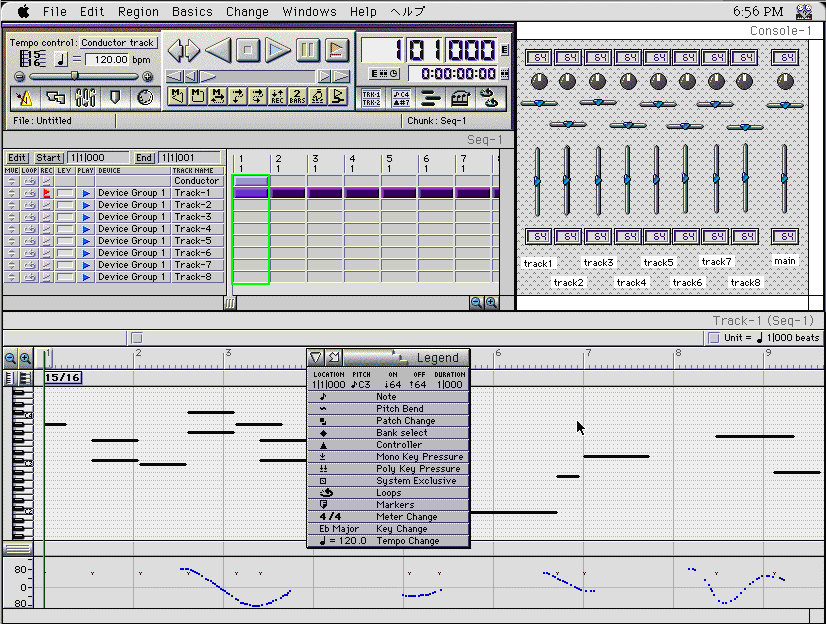
Task: Toggle record enable on Track-1
Action: (x=46, y=193)
